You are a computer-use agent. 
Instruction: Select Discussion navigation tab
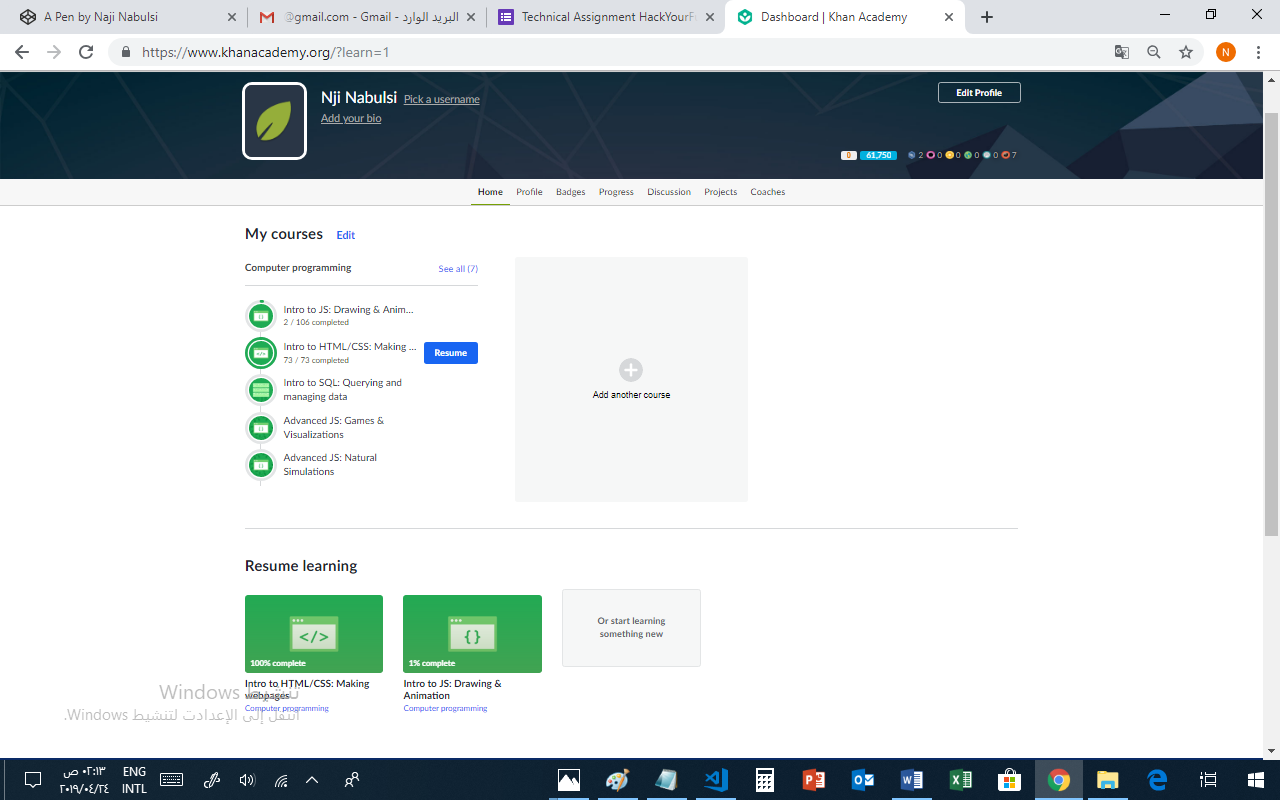(669, 192)
